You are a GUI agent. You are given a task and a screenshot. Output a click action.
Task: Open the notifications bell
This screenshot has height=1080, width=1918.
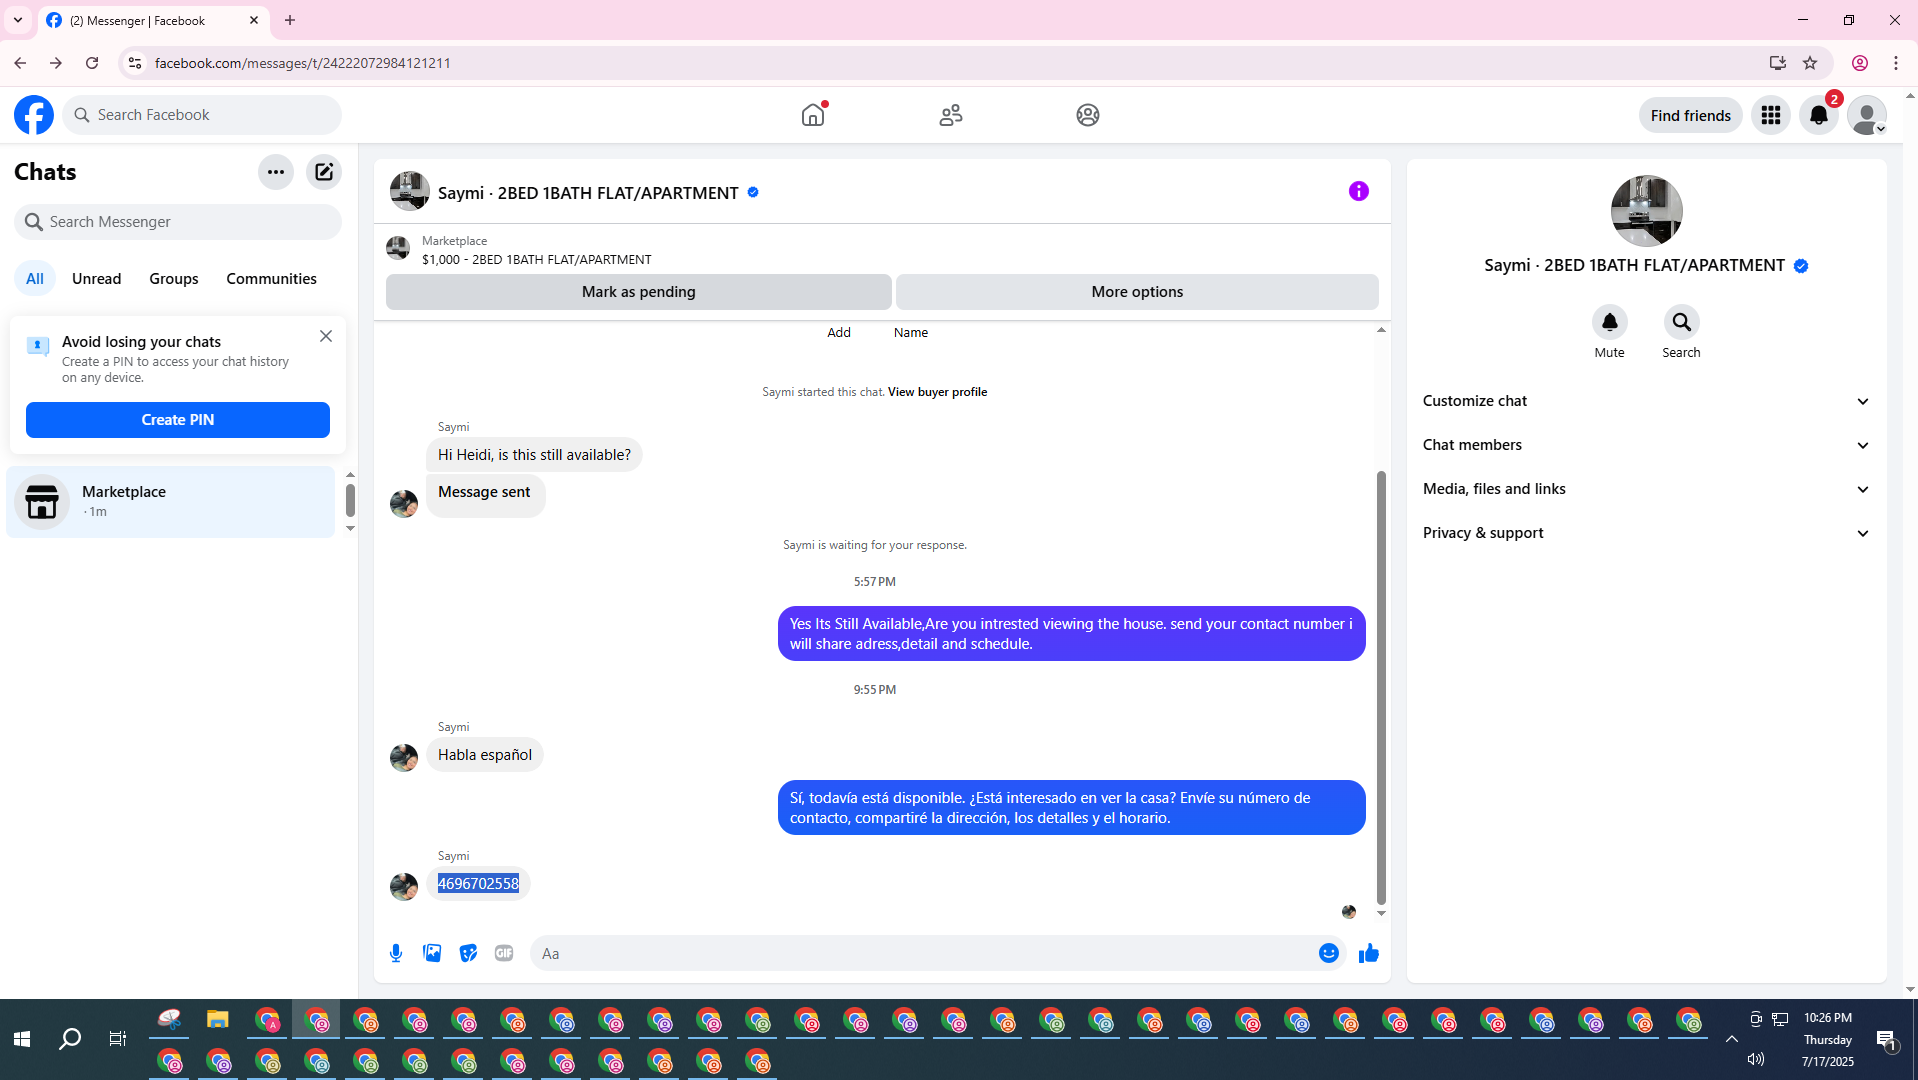coord(1819,115)
